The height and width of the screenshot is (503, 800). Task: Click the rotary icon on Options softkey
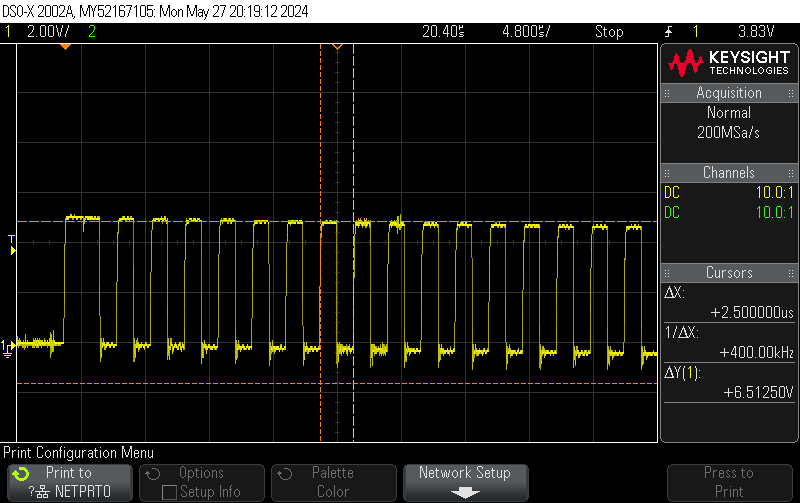(153, 474)
